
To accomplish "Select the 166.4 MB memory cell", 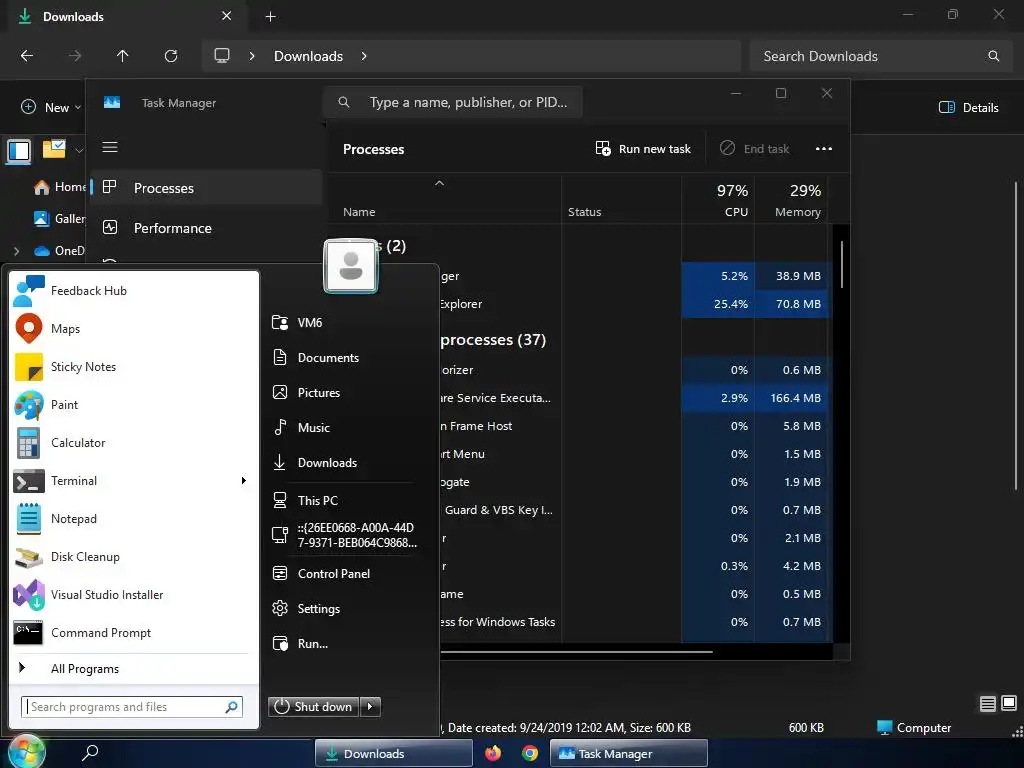I will (792, 398).
